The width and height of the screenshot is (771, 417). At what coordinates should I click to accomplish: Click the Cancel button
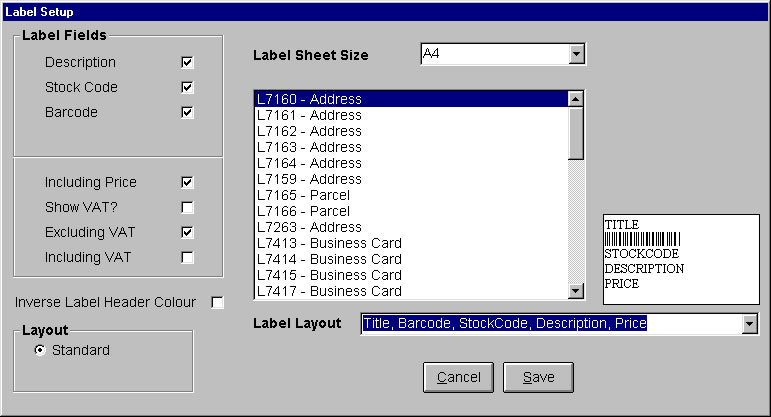[x=458, y=377]
